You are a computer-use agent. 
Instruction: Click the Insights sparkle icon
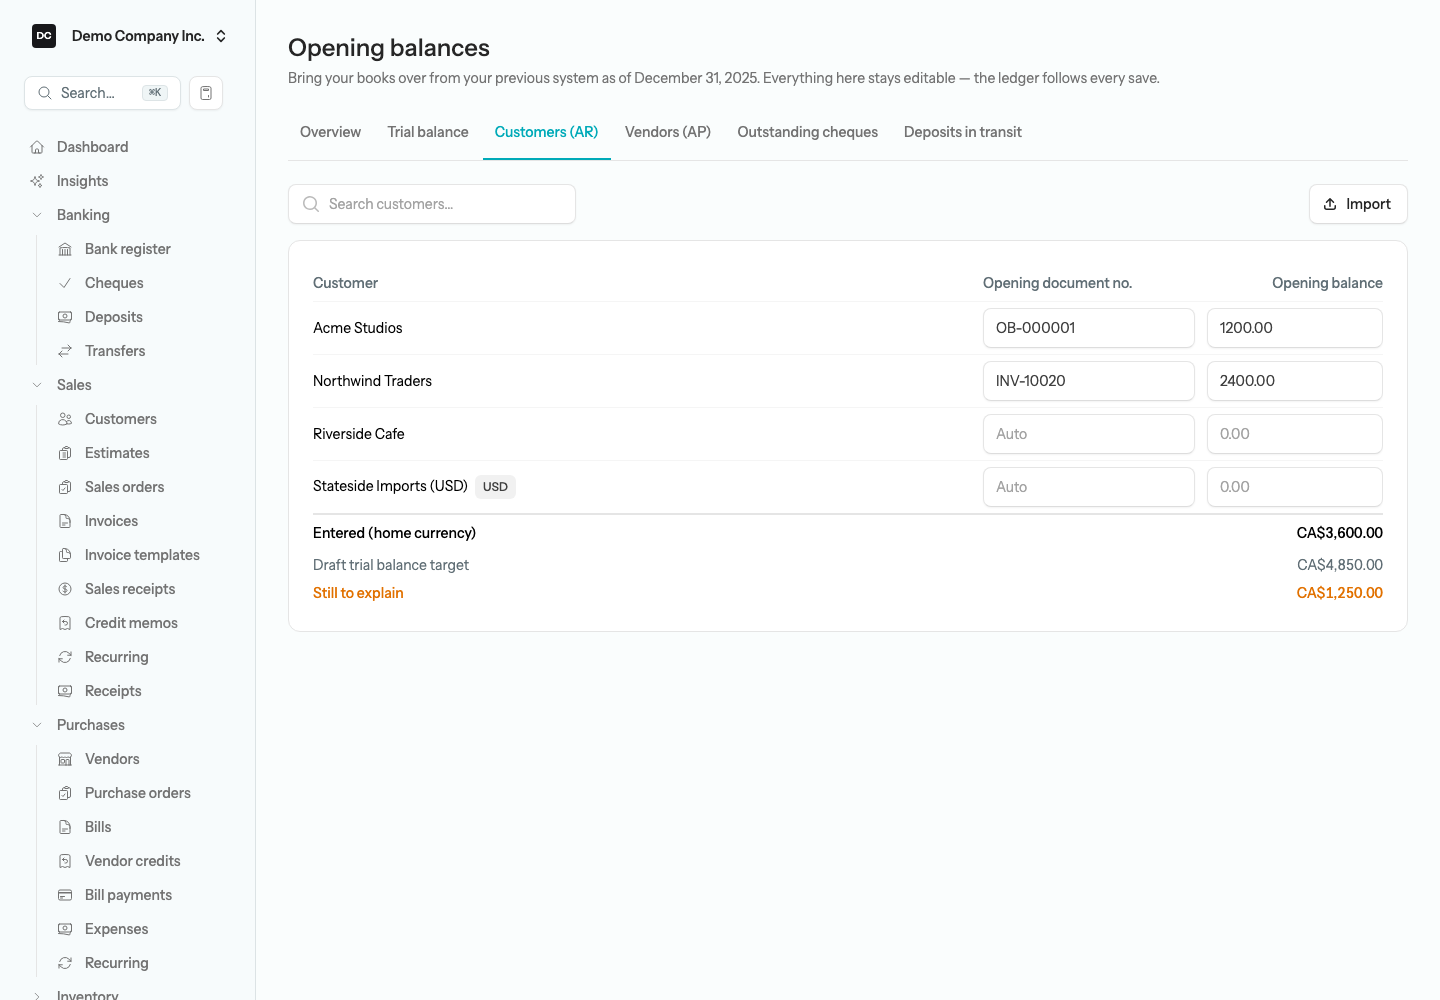pyautogui.click(x=37, y=181)
